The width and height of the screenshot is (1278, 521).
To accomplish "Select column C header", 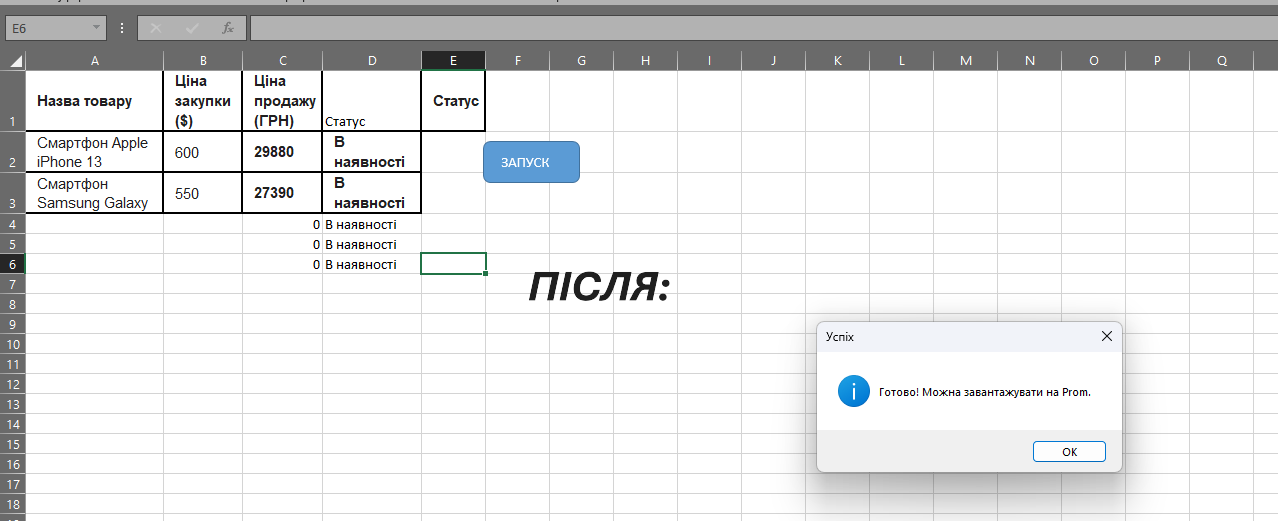I will coord(282,61).
